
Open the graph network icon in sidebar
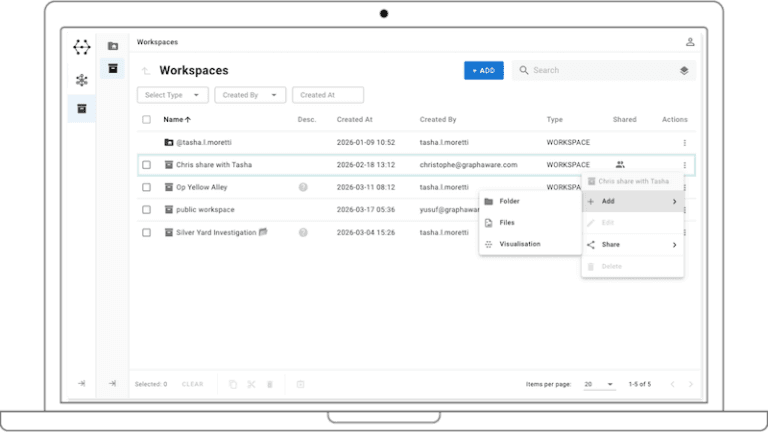tap(82, 79)
